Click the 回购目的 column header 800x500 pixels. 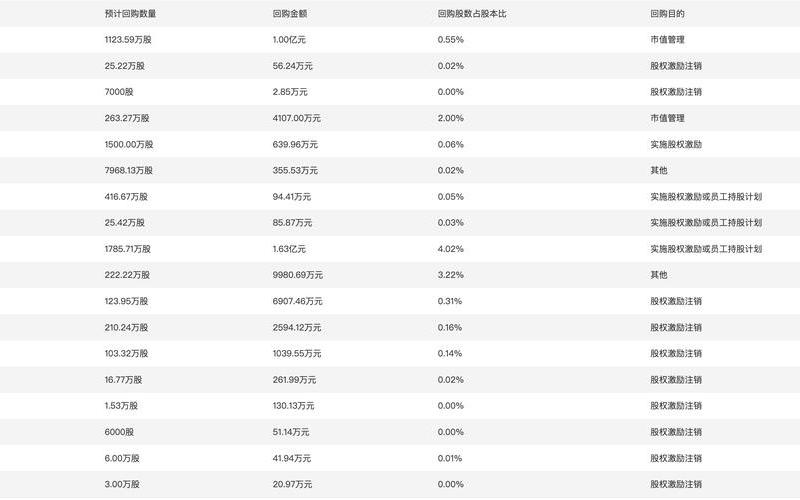click(x=667, y=14)
